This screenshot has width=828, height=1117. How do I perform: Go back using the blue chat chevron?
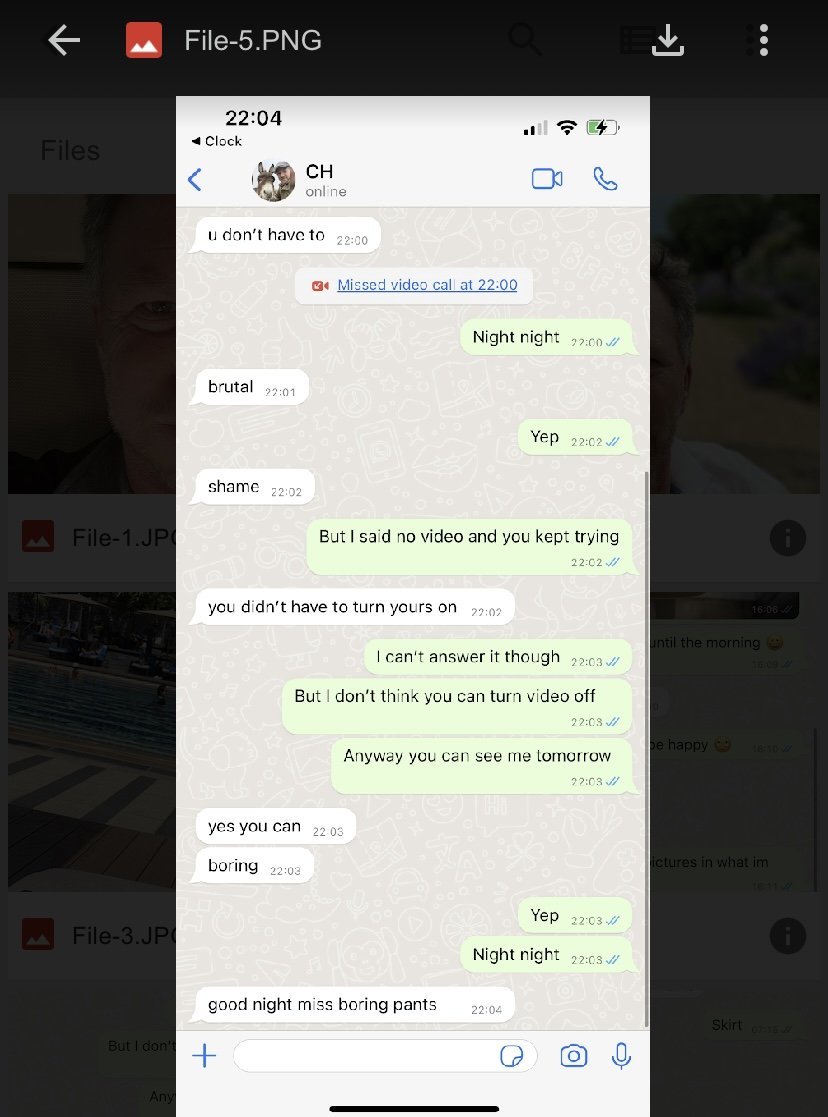point(195,180)
